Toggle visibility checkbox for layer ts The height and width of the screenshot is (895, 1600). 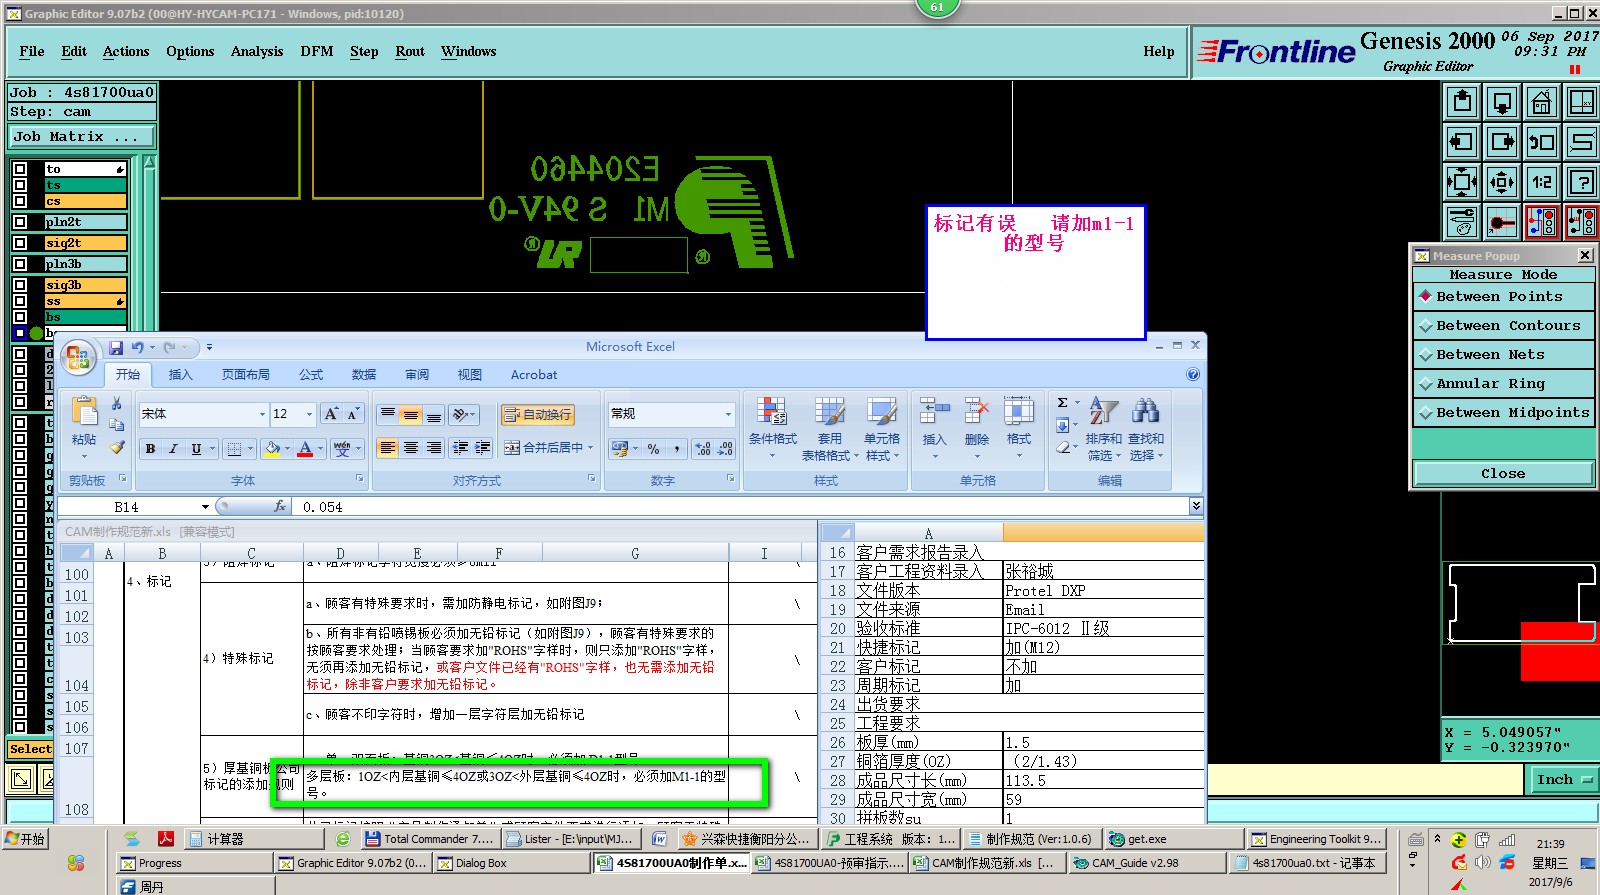pyautogui.click(x=20, y=185)
